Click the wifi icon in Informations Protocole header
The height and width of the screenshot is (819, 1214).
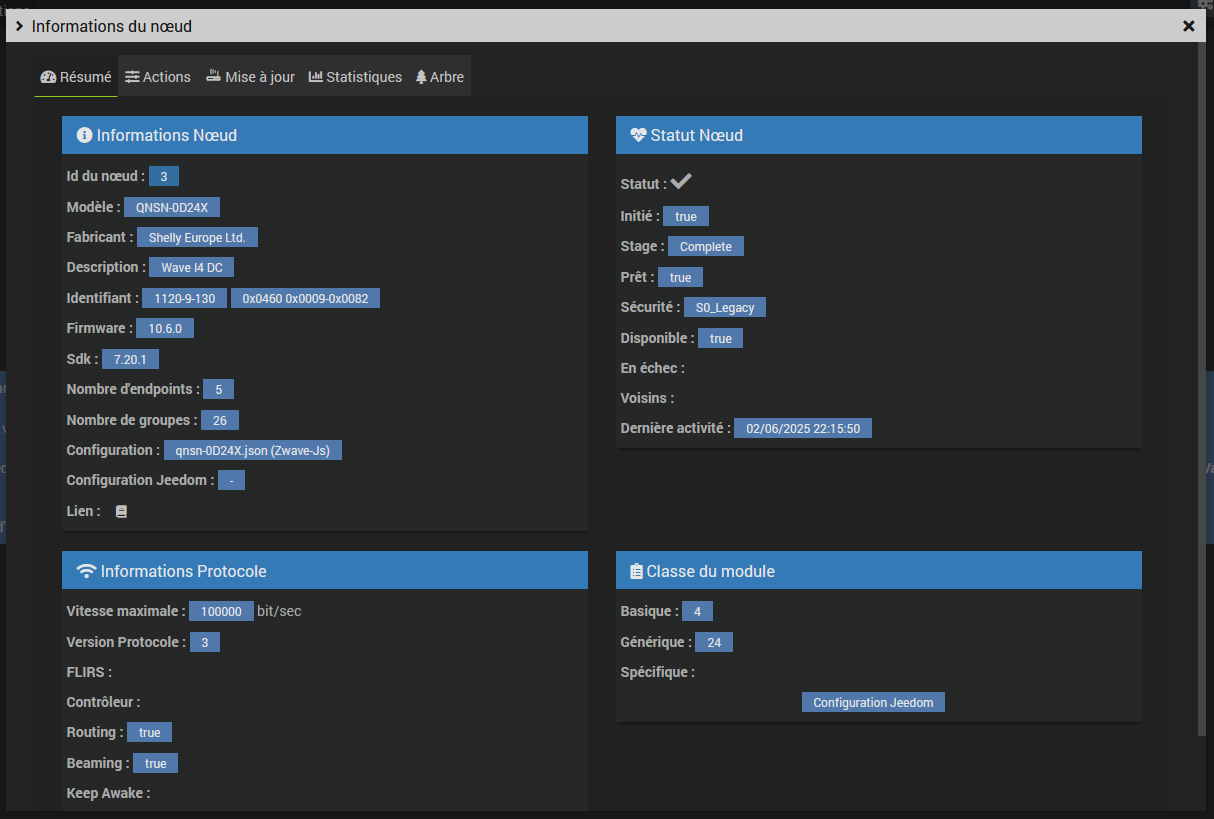[x=87, y=571]
